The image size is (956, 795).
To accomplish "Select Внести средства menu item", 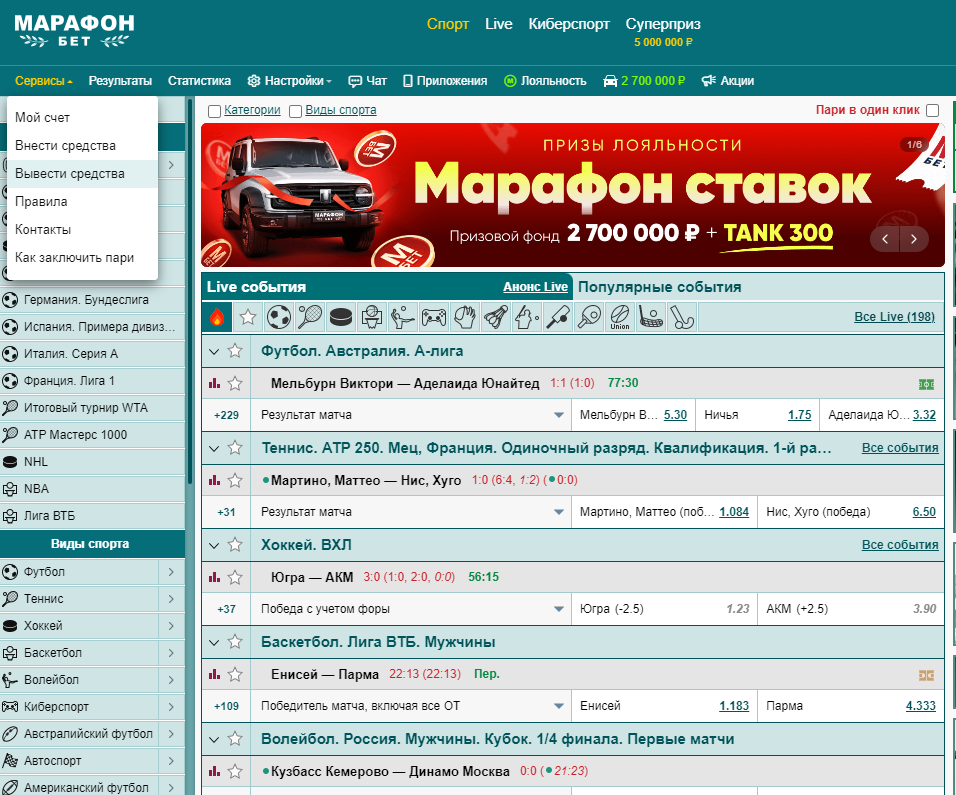I will tap(82, 146).
